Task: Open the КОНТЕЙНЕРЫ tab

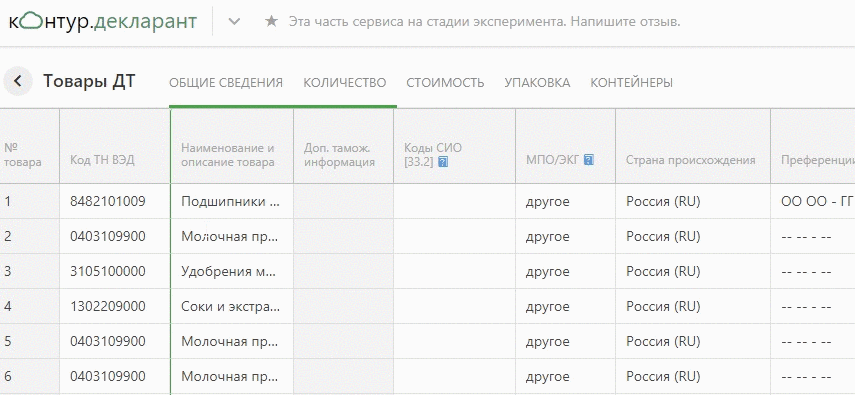Action: (631, 83)
